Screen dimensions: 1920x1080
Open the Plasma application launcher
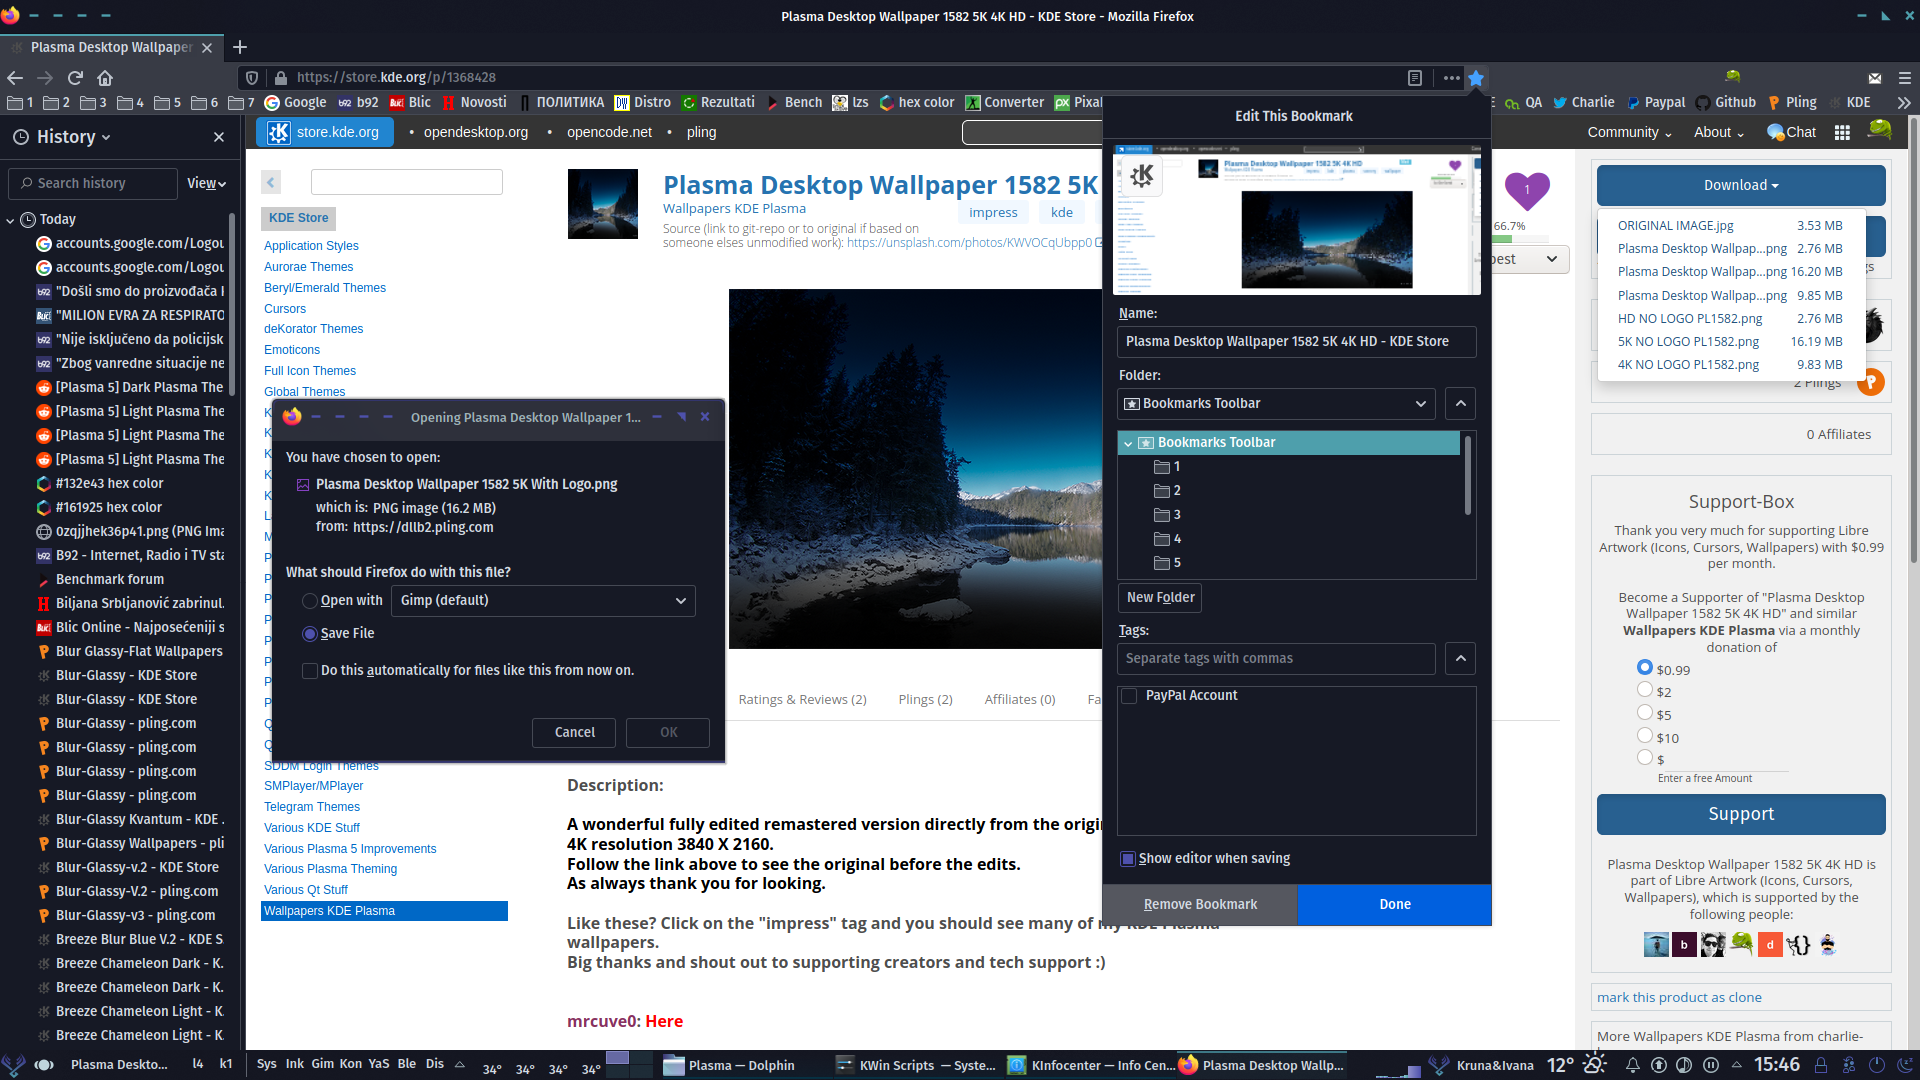[x=13, y=1065]
